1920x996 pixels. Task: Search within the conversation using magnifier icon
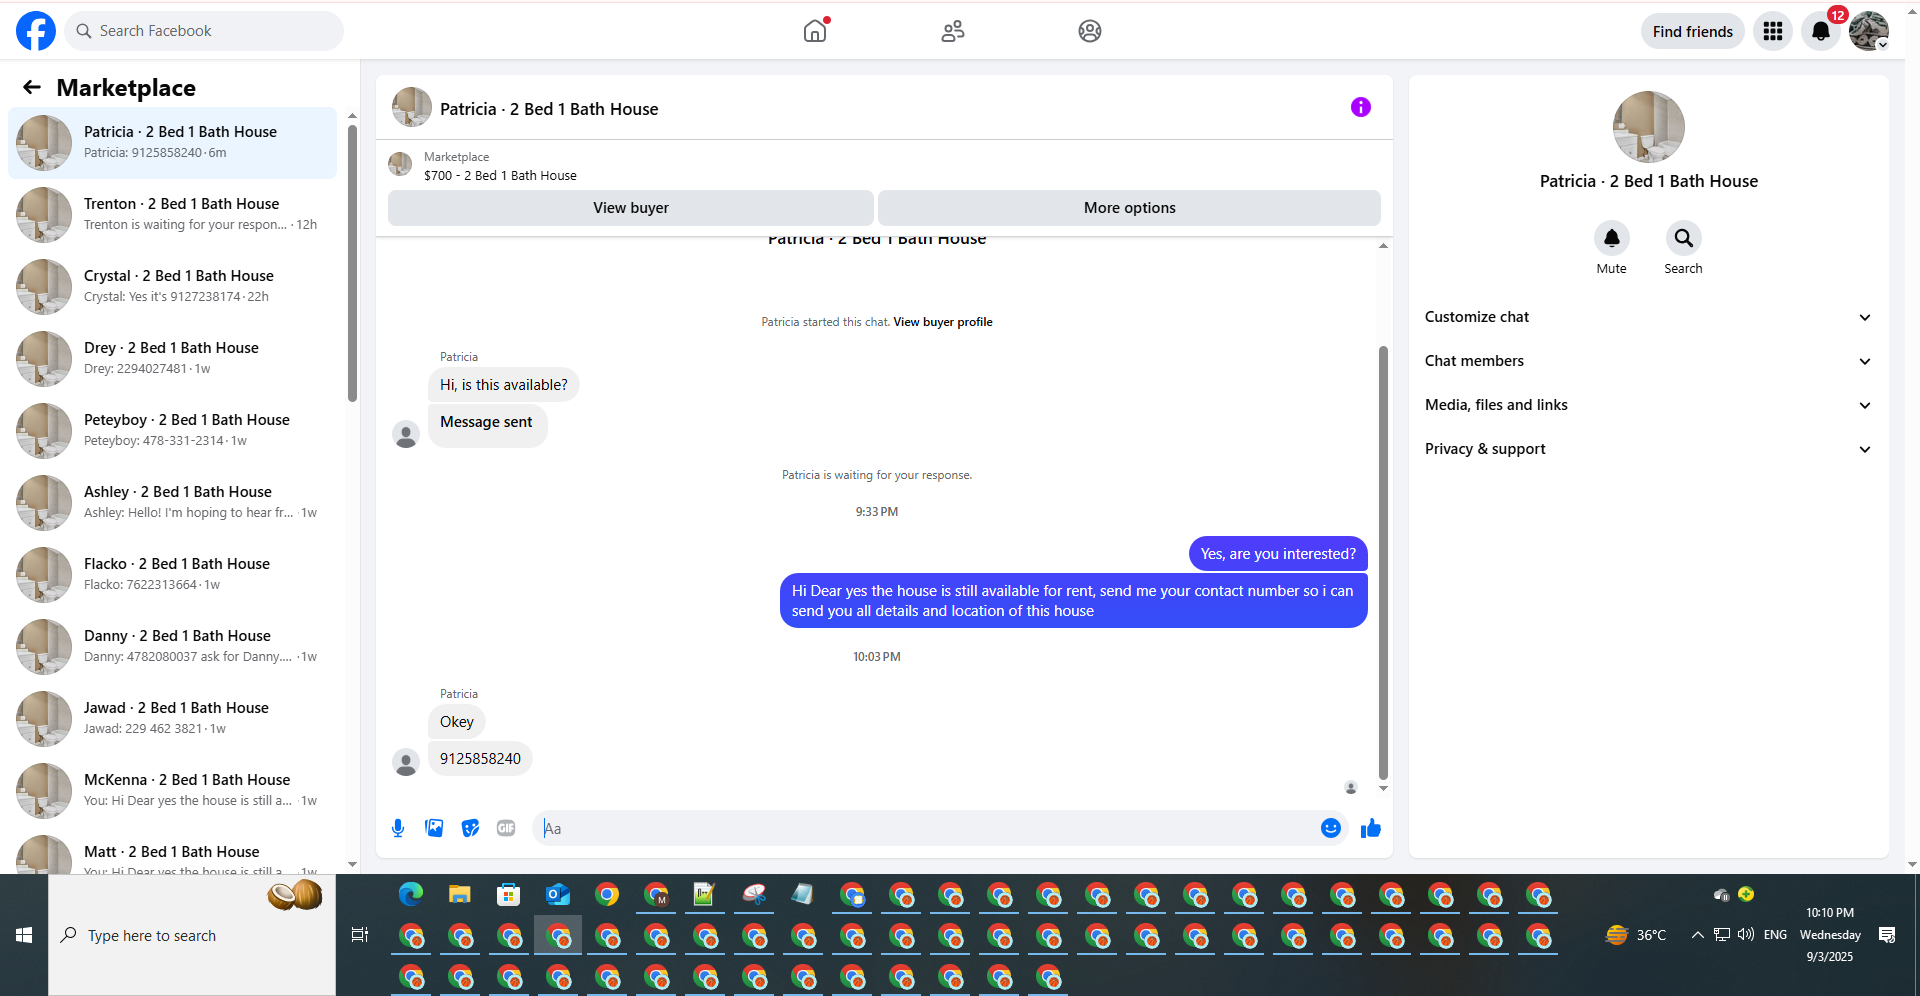click(1684, 239)
